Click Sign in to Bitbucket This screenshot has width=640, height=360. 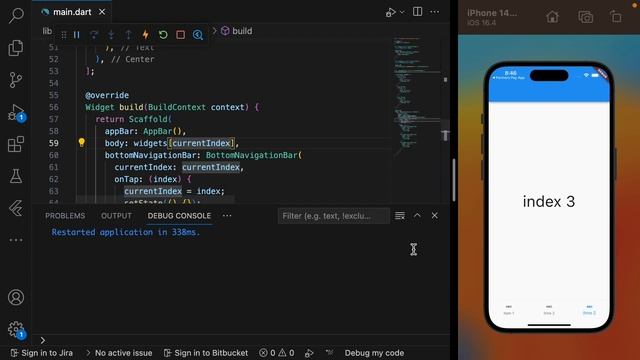tap(206, 353)
